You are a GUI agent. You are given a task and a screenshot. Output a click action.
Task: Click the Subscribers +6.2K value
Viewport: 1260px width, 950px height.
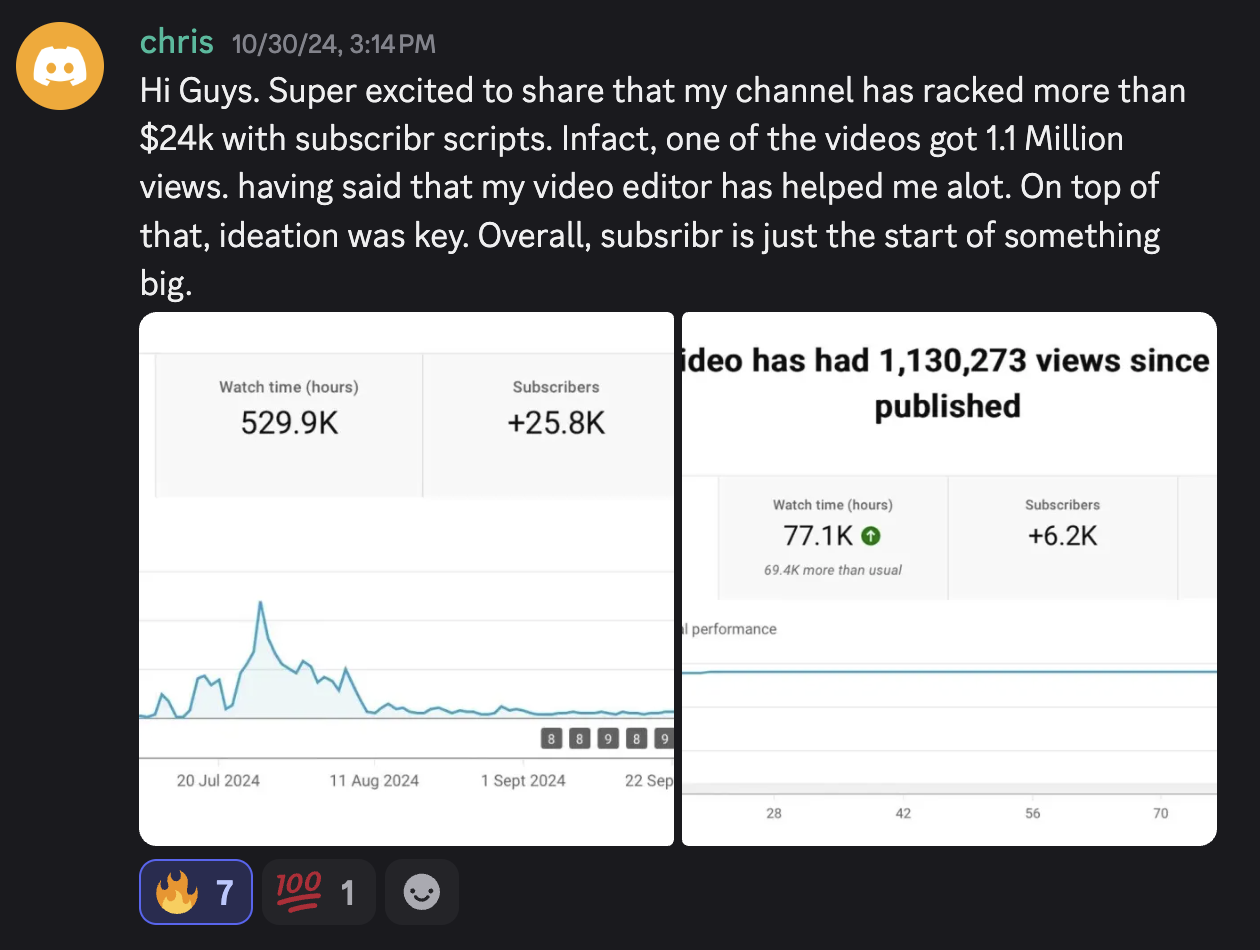1062,536
